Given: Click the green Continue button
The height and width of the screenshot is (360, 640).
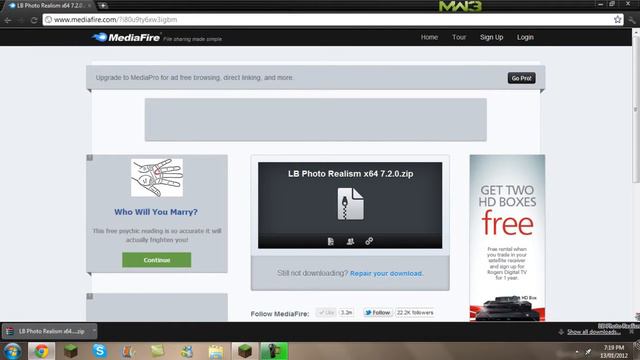Looking at the screenshot, I should point(157,260).
